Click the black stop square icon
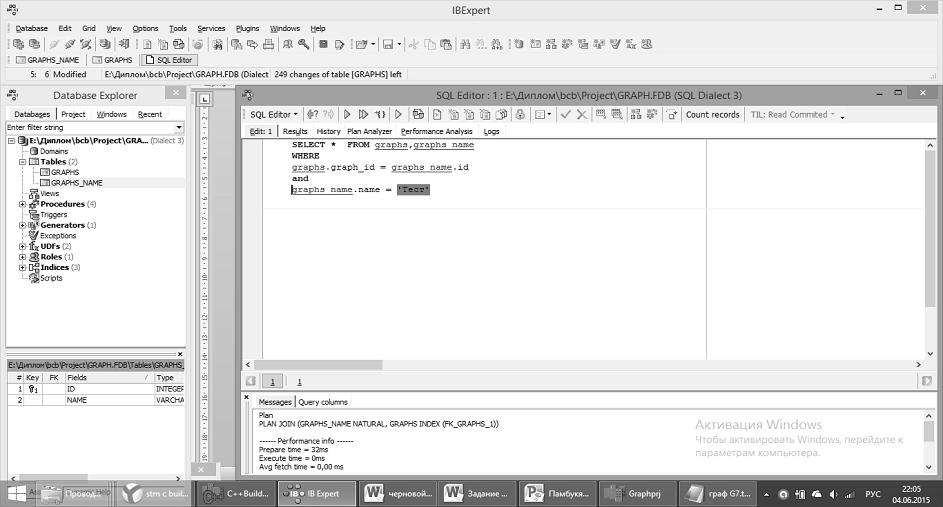The height and width of the screenshot is (507, 943). click(x=323, y=44)
